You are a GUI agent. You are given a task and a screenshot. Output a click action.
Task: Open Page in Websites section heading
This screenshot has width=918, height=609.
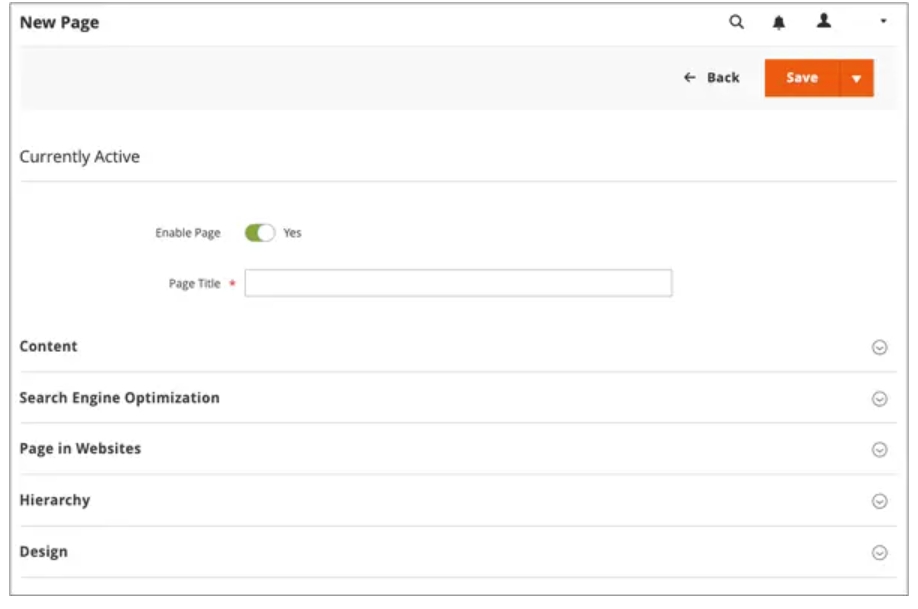coord(80,449)
